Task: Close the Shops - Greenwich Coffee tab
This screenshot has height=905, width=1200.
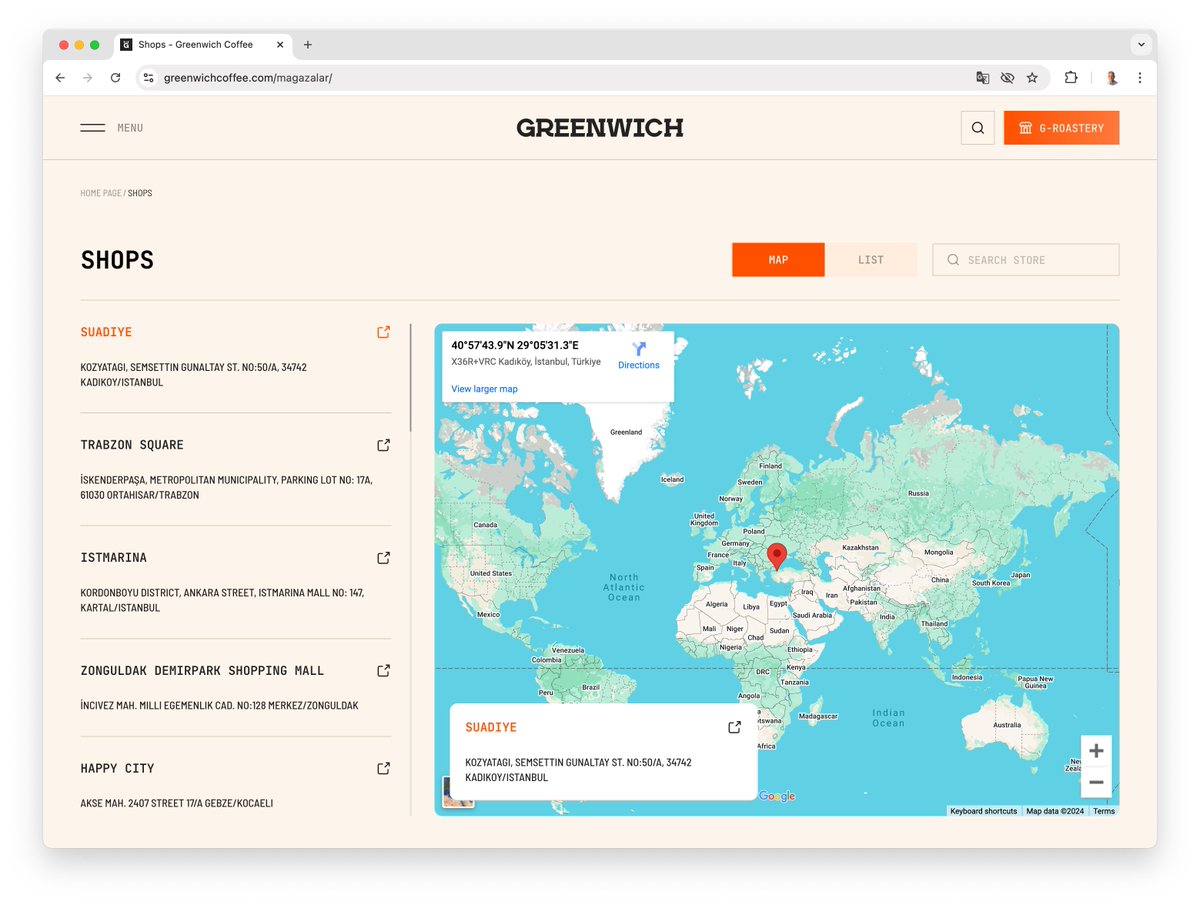Action: tap(279, 45)
